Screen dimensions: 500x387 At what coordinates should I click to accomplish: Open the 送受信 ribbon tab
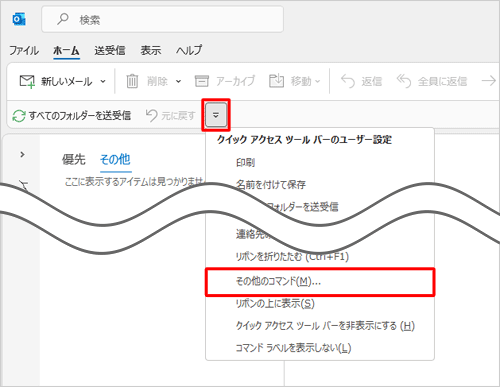(110, 51)
